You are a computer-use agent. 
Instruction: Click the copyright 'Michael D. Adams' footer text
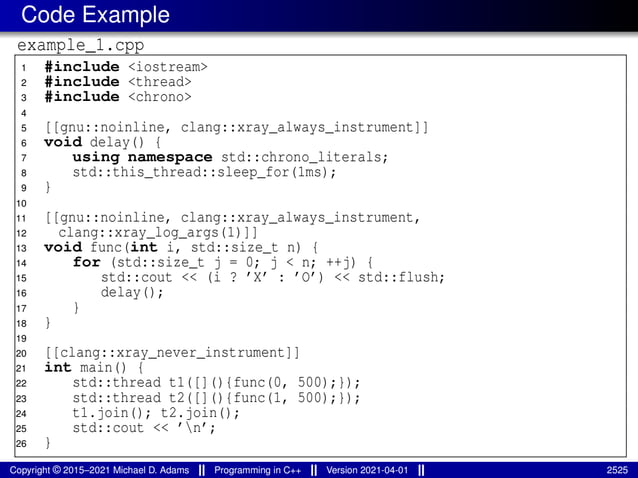[x=99, y=470]
